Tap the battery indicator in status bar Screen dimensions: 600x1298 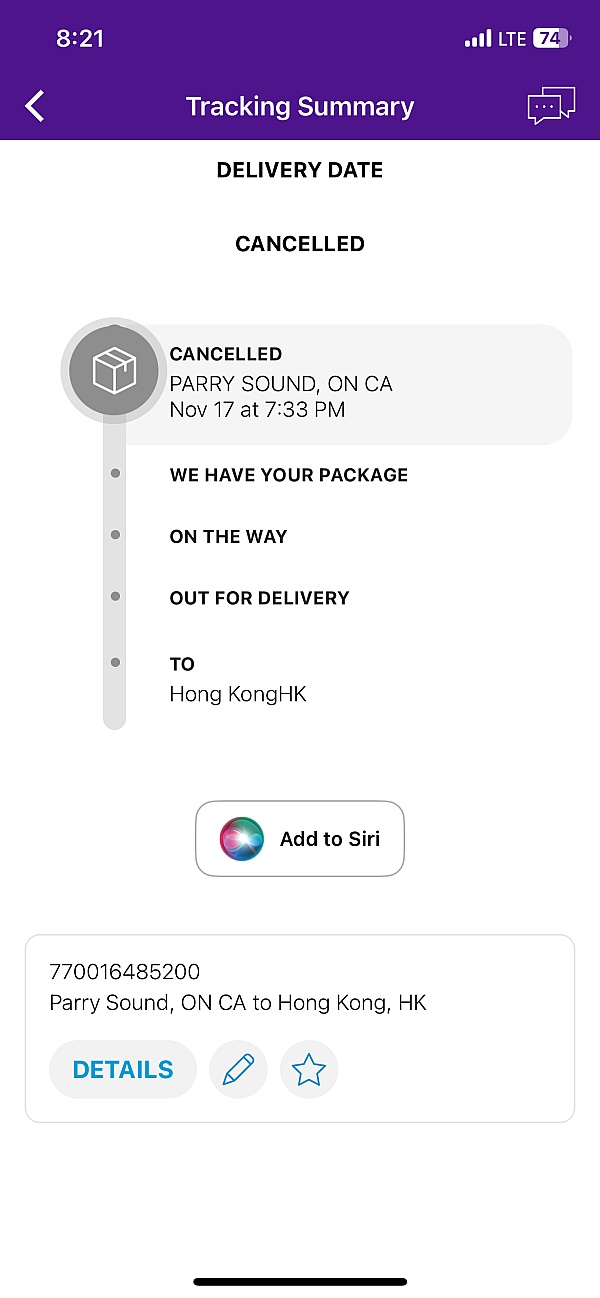point(551,39)
